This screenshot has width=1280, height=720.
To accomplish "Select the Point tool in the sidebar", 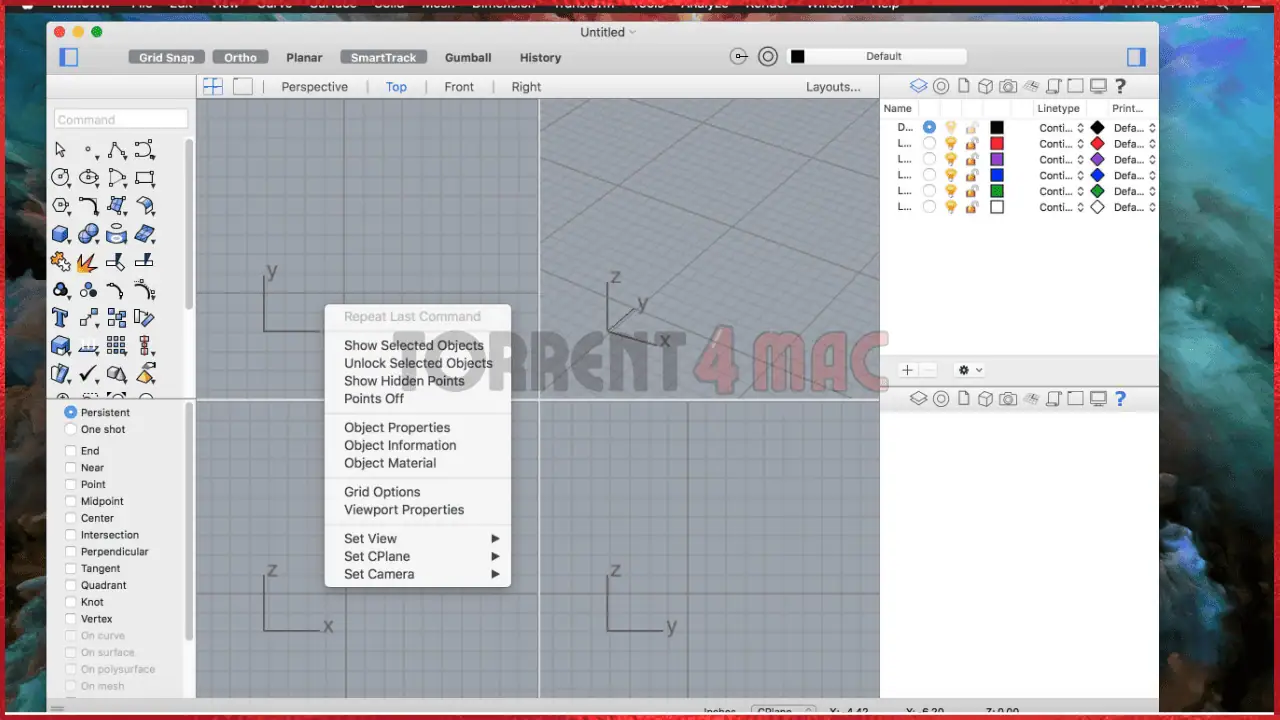I will 88,149.
